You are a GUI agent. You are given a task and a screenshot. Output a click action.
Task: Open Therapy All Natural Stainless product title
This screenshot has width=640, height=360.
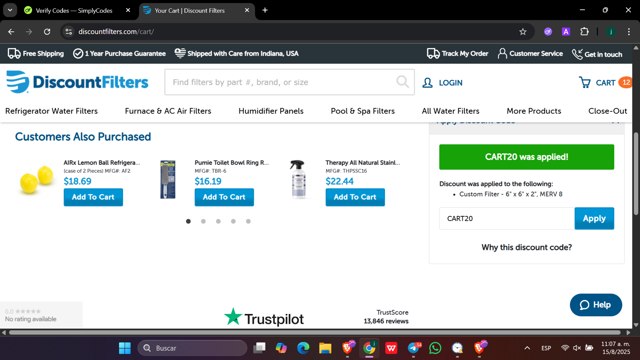pos(363,162)
